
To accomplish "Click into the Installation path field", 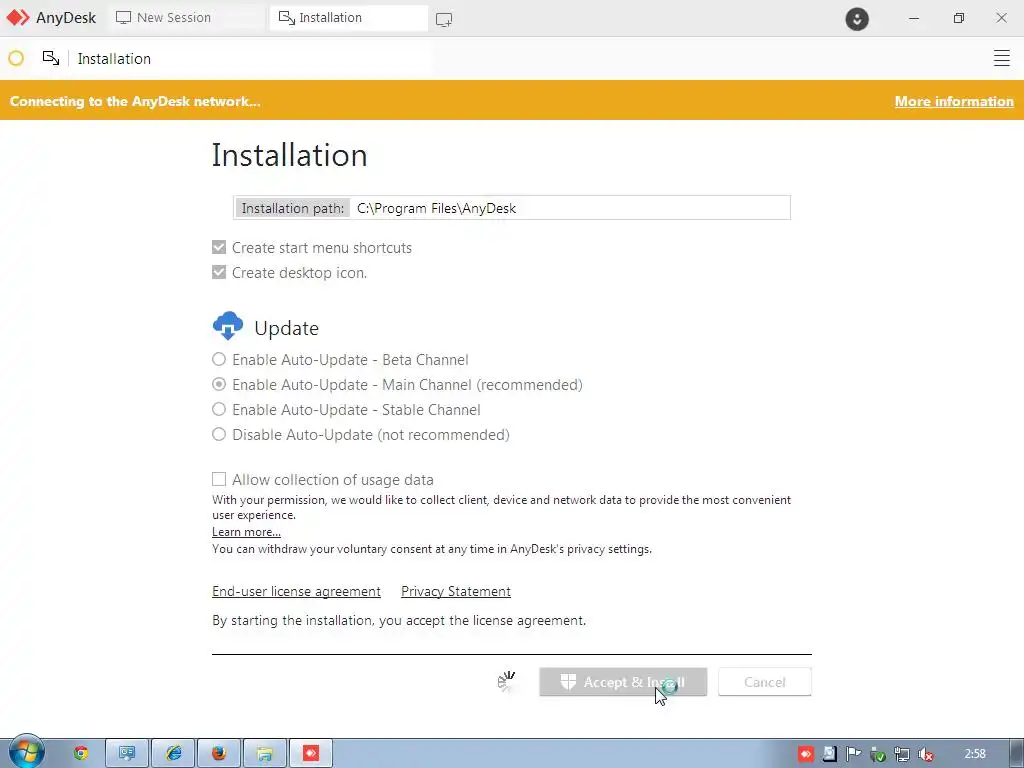I will [571, 208].
